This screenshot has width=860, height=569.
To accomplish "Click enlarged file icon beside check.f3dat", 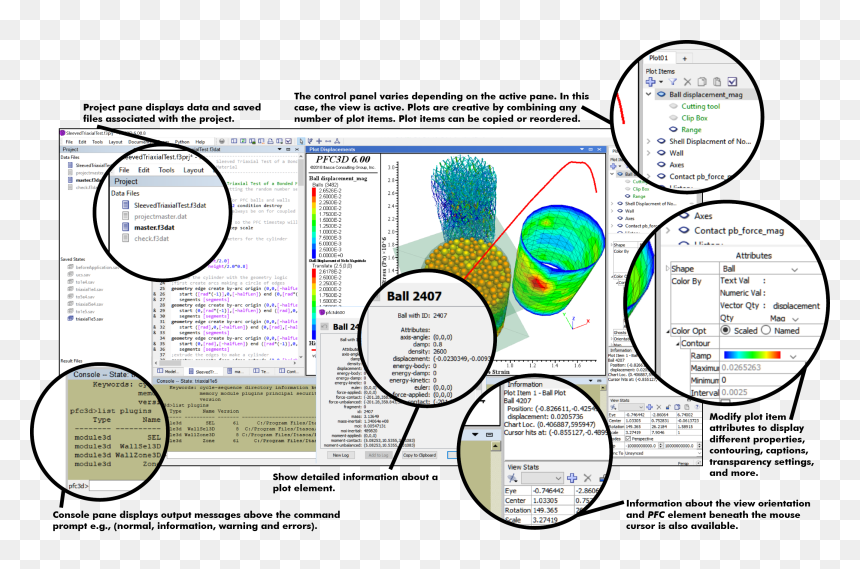I will point(126,238).
